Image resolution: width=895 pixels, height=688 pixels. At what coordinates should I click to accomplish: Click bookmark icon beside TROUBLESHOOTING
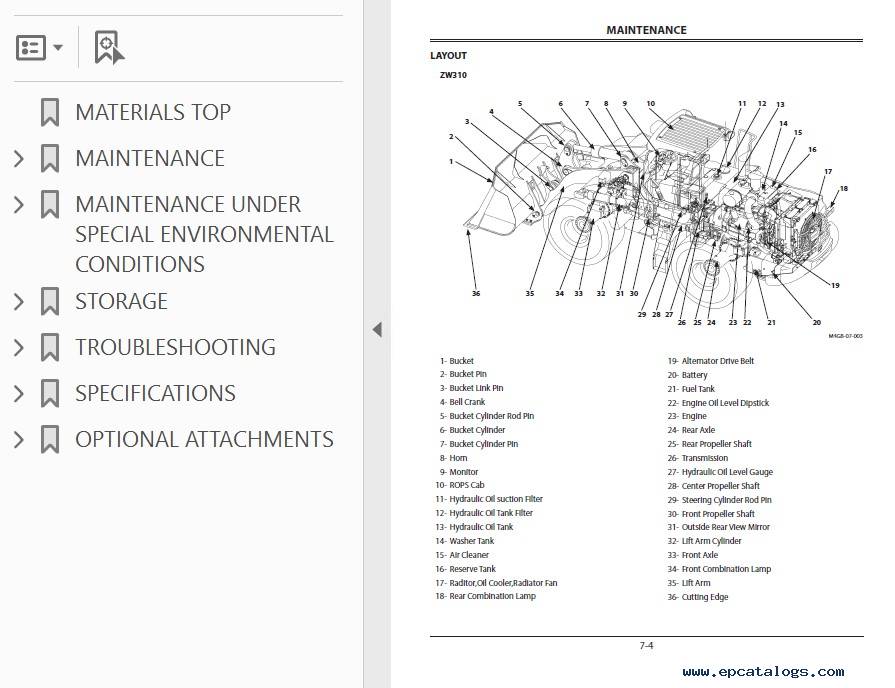coord(50,348)
